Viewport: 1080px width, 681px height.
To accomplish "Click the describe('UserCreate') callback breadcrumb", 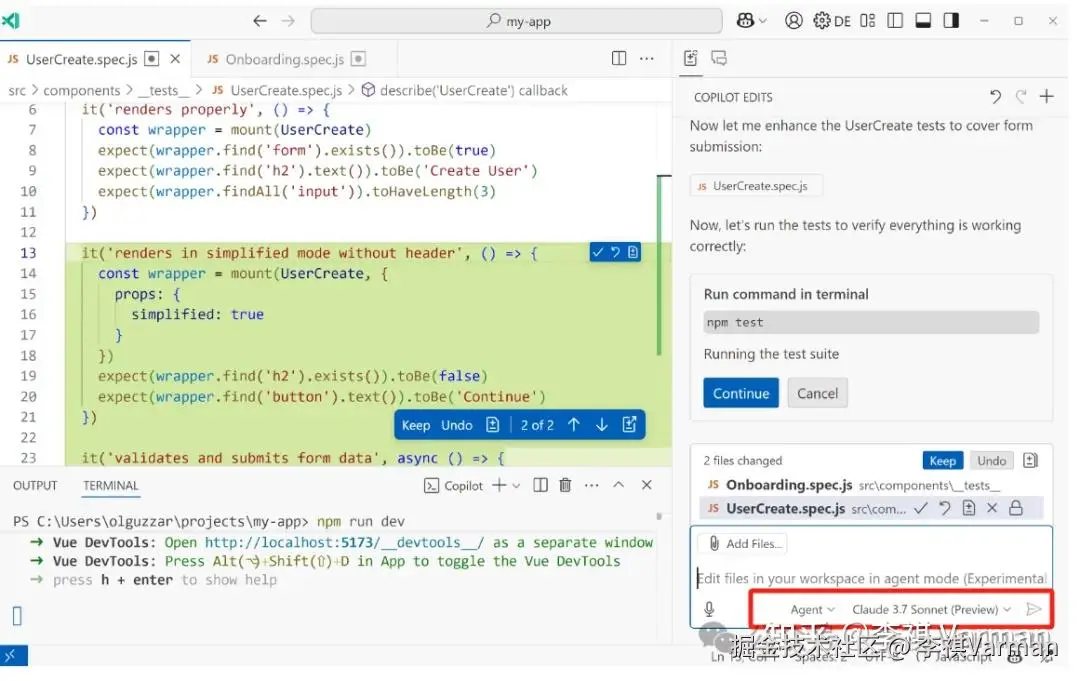I will (x=473, y=90).
